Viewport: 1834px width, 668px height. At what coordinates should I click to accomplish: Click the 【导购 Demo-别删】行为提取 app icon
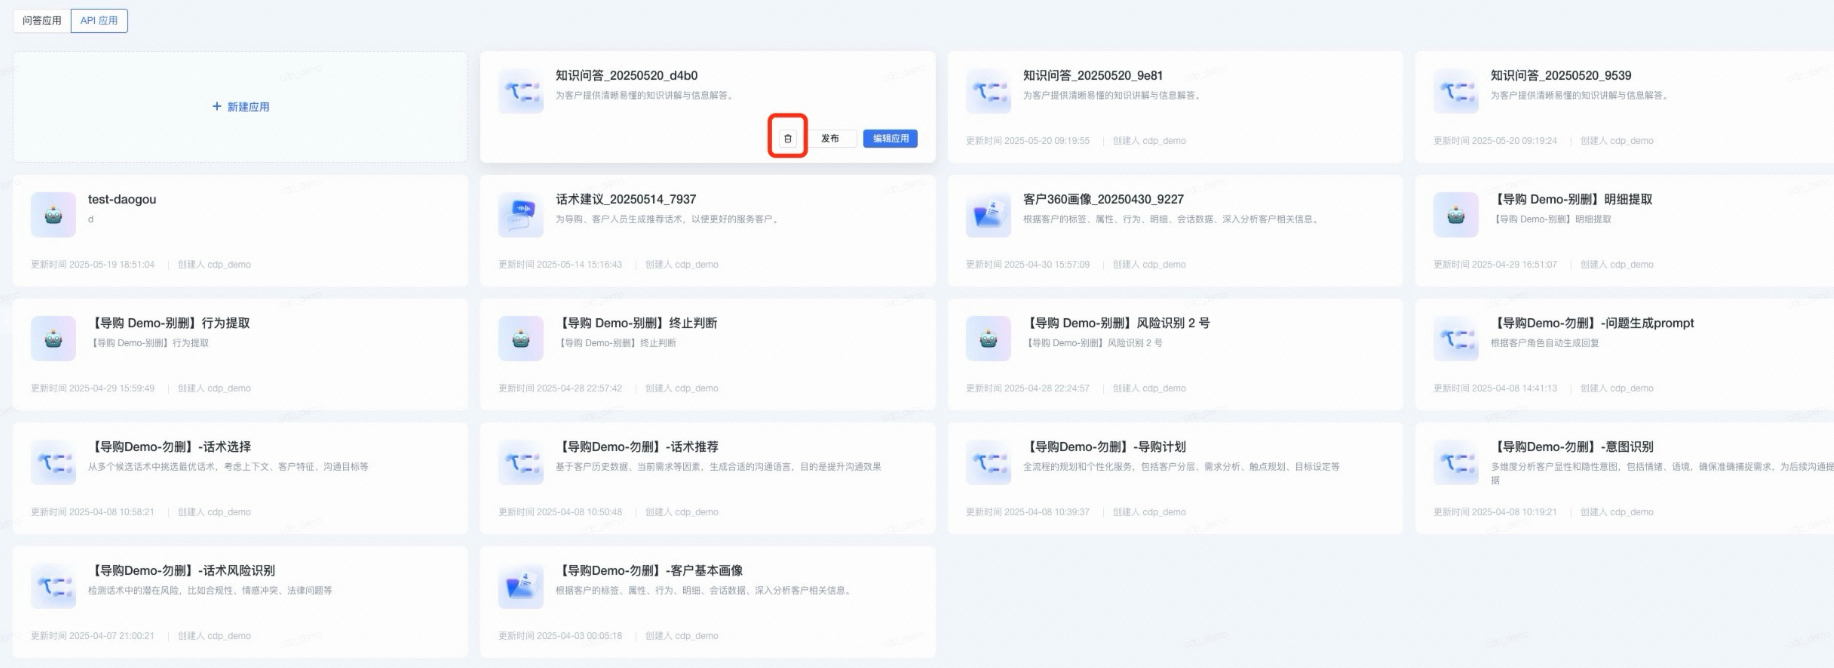point(53,339)
